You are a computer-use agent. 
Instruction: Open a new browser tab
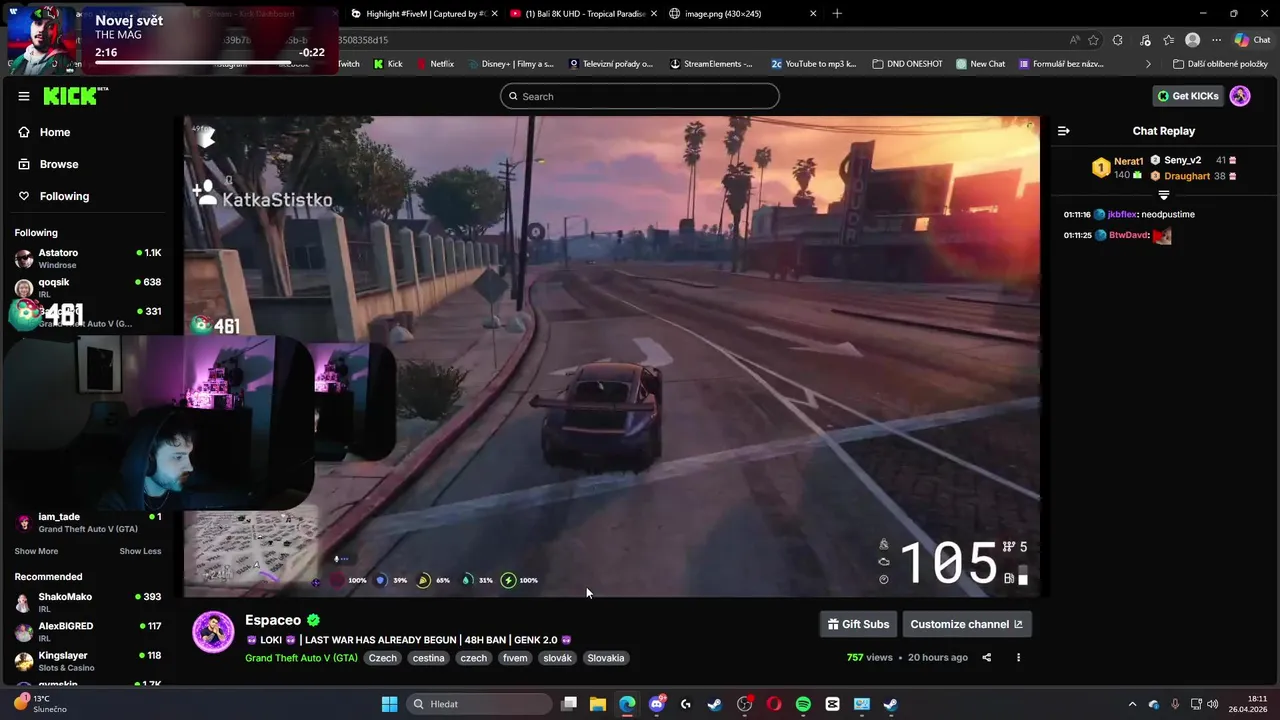837,13
